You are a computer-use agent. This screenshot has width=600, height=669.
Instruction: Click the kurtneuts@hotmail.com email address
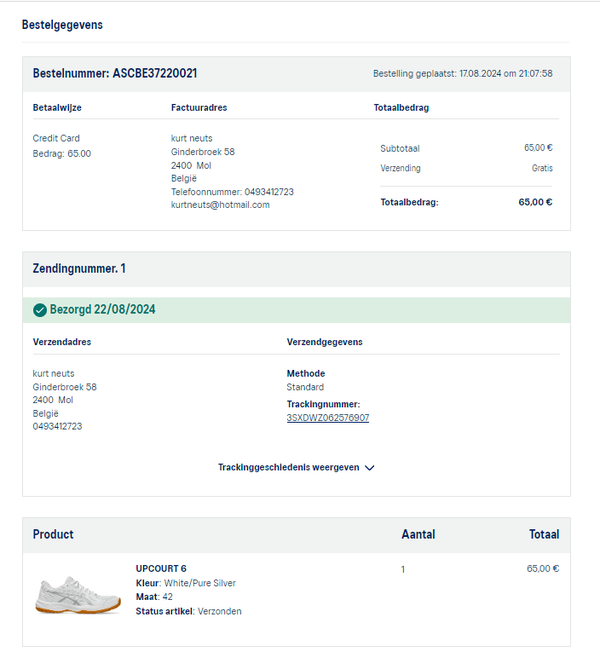(220, 205)
